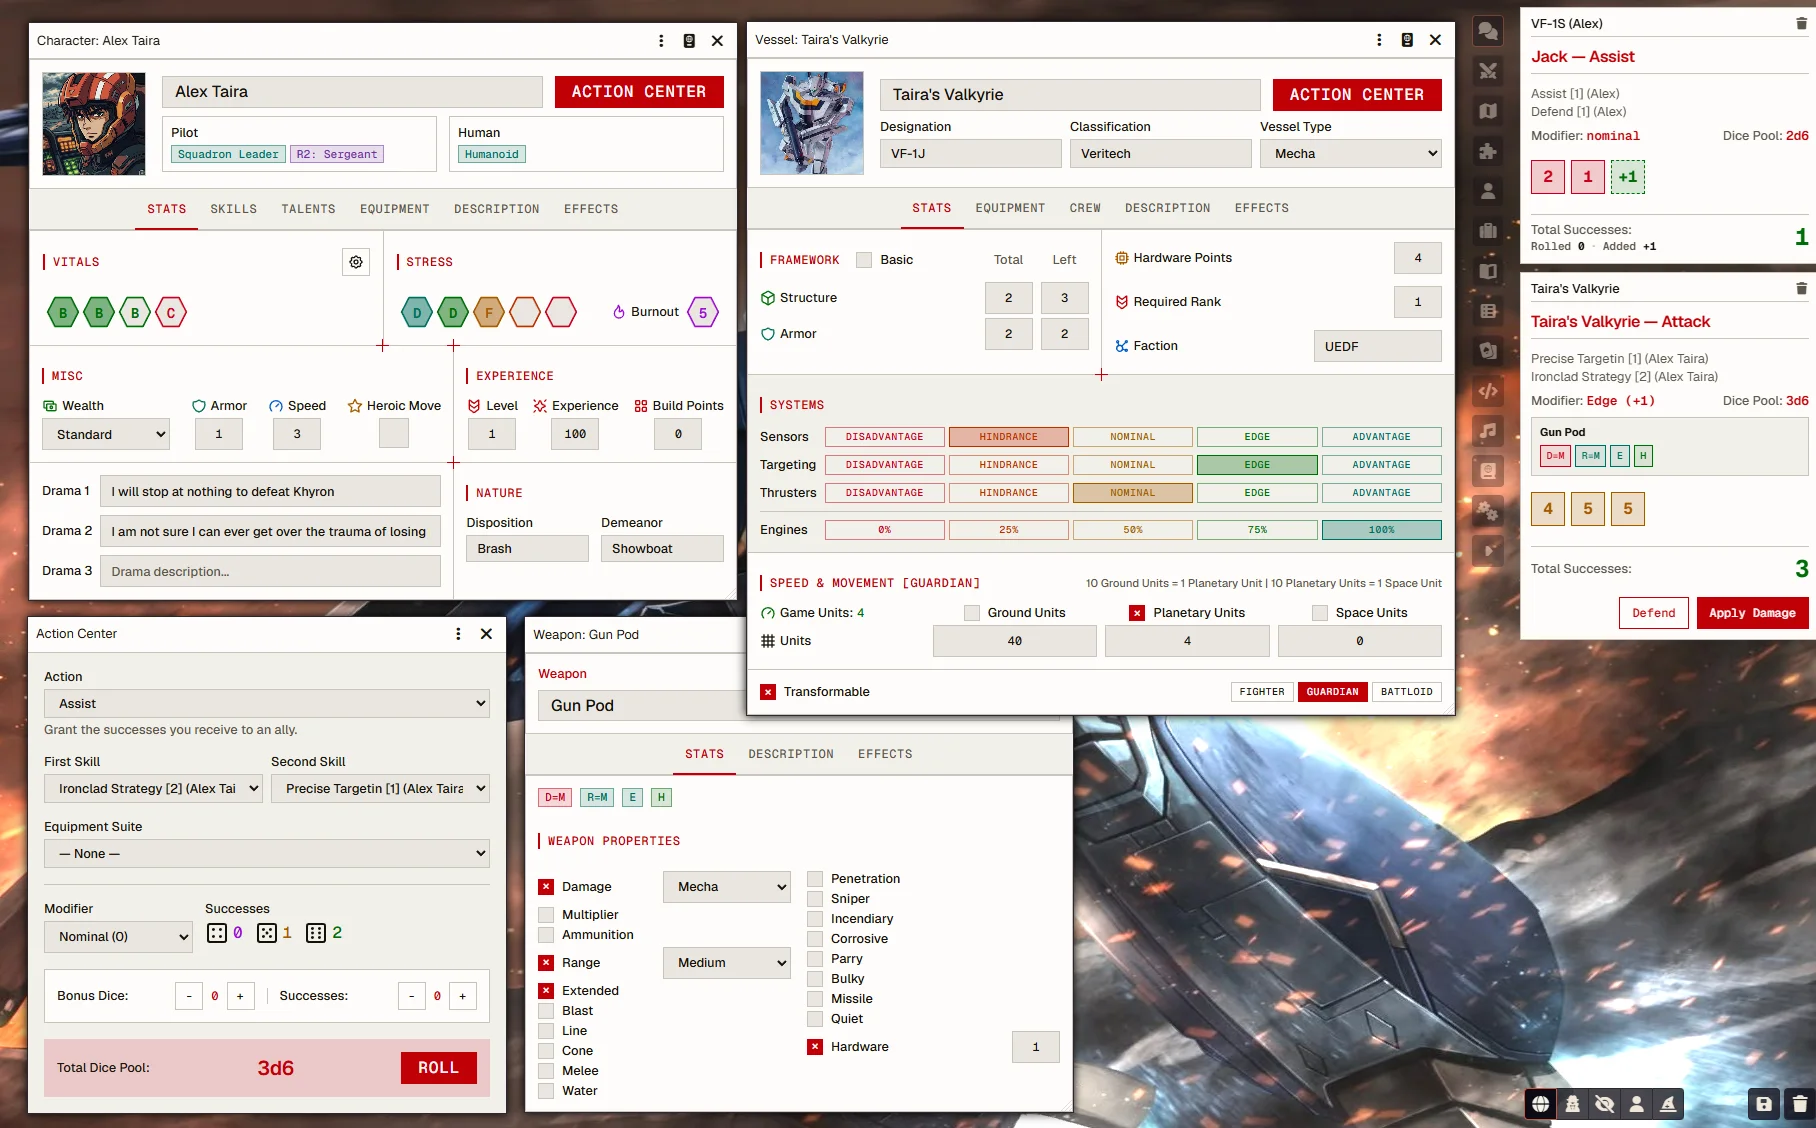Image resolution: width=1816 pixels, height=1128 pixels.
Task: Export chat log with the save icon
Action: (x=1764, y=1104)
